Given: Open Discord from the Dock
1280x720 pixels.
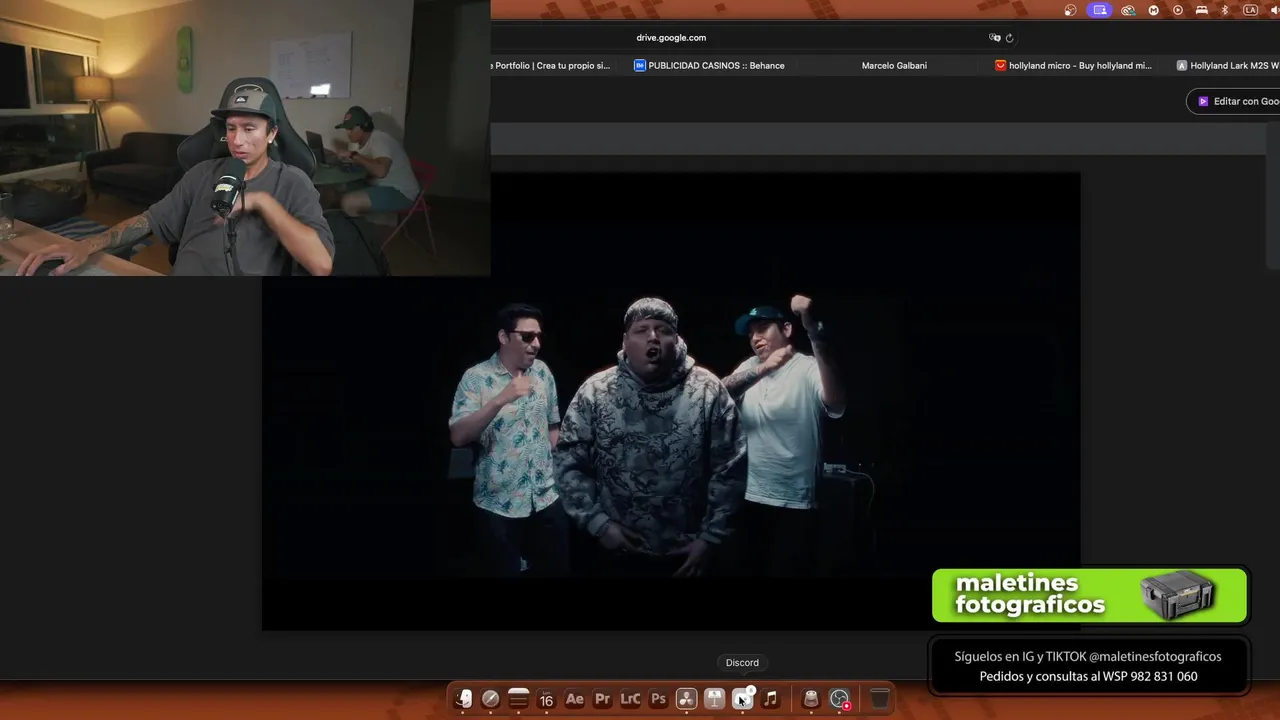Looking at the screenshot, I should pyautogui.click(x=742, y=699).
